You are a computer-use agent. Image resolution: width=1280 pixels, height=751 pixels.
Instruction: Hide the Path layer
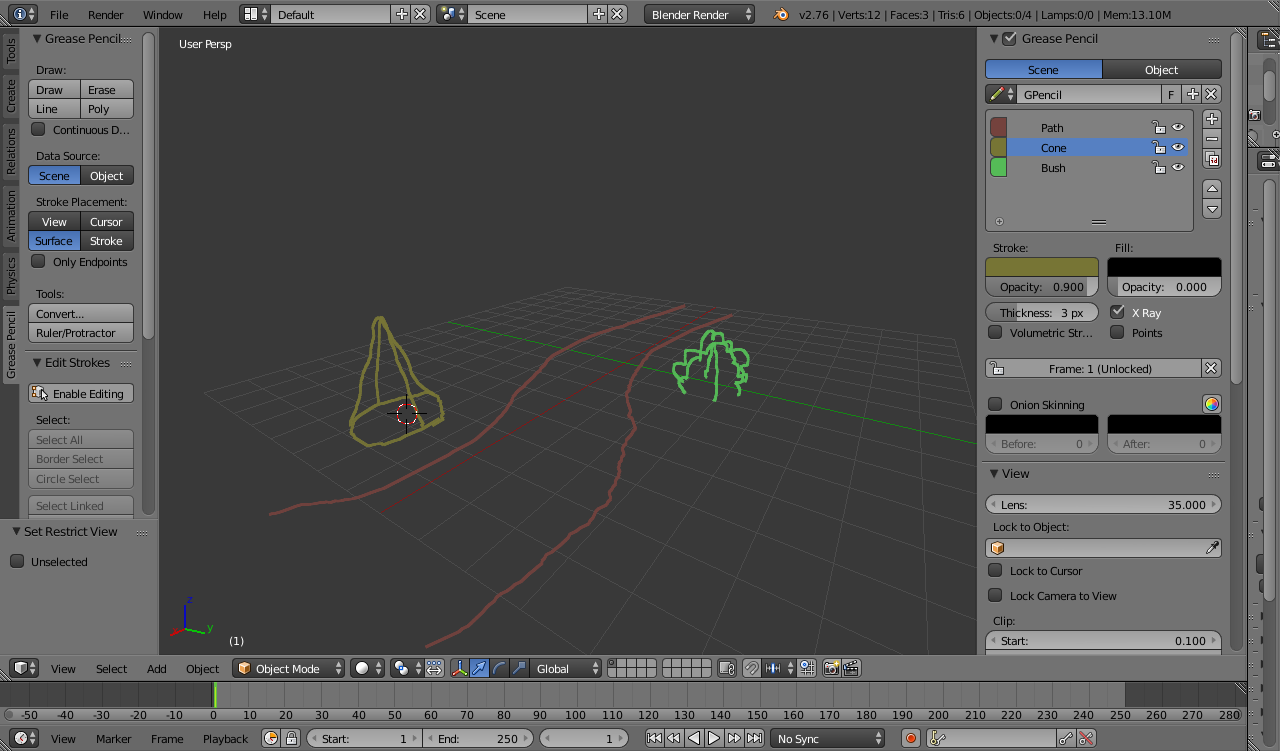coord(1178,127)
